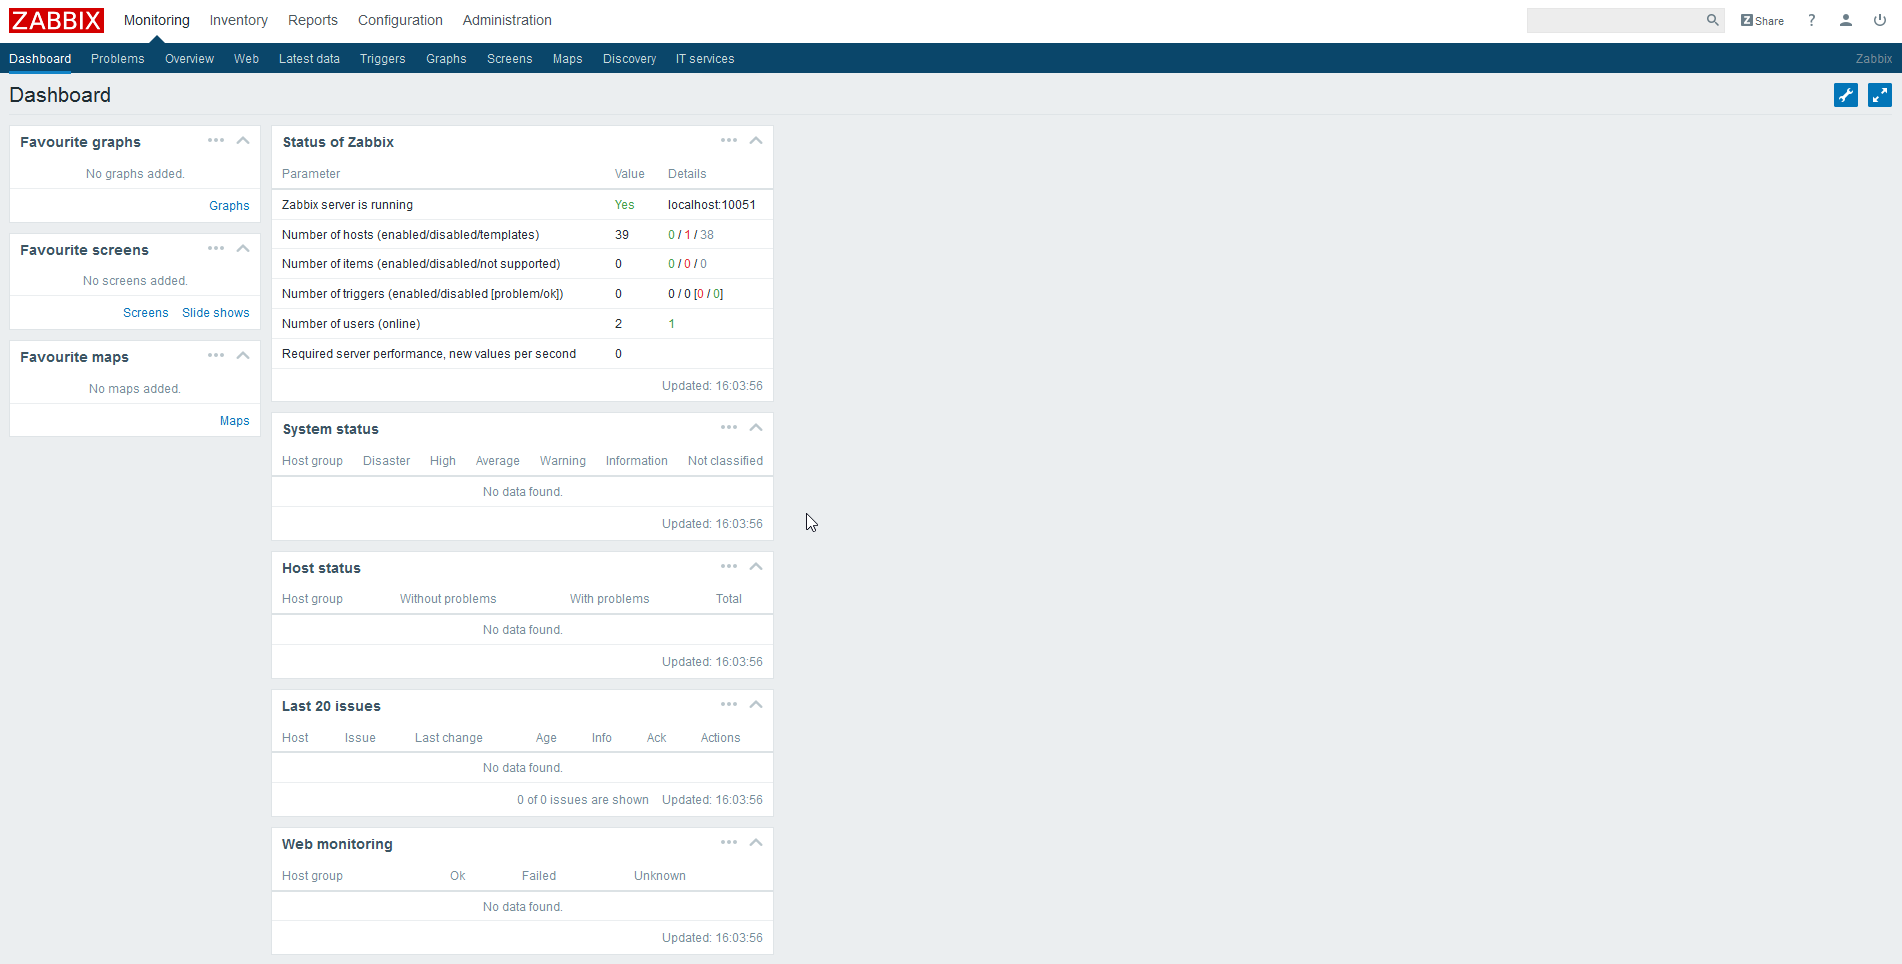Viewport: 1902px width, 964px height.
Task: Follow Graphs link in Favourite graphs
Action: [229, 206]
